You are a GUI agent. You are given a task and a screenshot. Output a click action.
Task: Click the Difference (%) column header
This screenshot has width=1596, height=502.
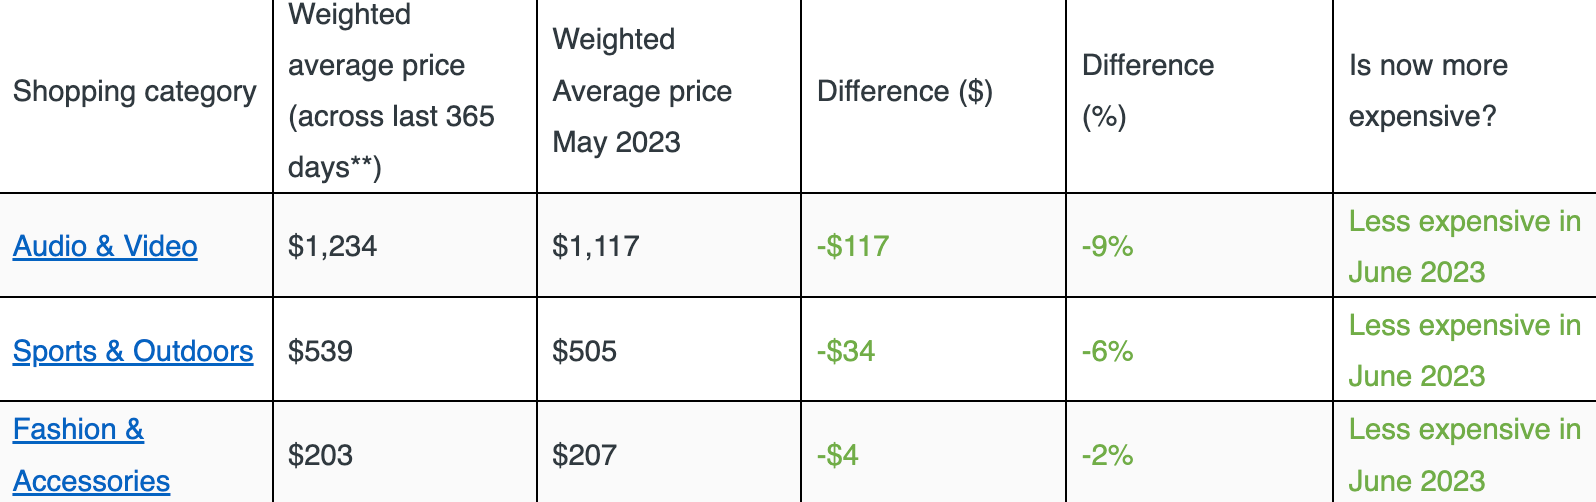1147,91
